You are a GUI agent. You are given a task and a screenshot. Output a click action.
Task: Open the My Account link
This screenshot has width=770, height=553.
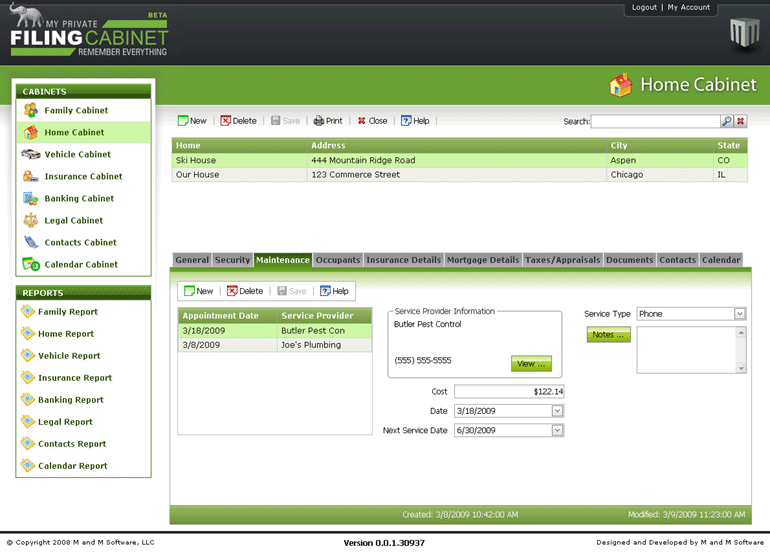688,7
